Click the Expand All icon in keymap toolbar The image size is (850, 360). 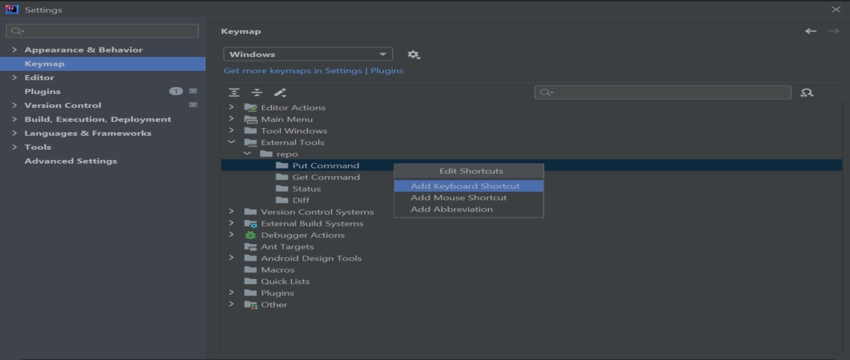click(x=234, y=93)
